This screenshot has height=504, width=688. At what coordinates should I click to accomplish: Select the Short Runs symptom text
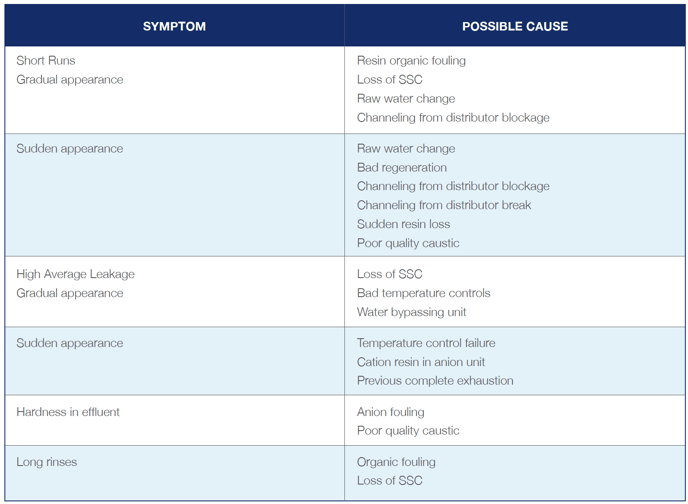46,61
